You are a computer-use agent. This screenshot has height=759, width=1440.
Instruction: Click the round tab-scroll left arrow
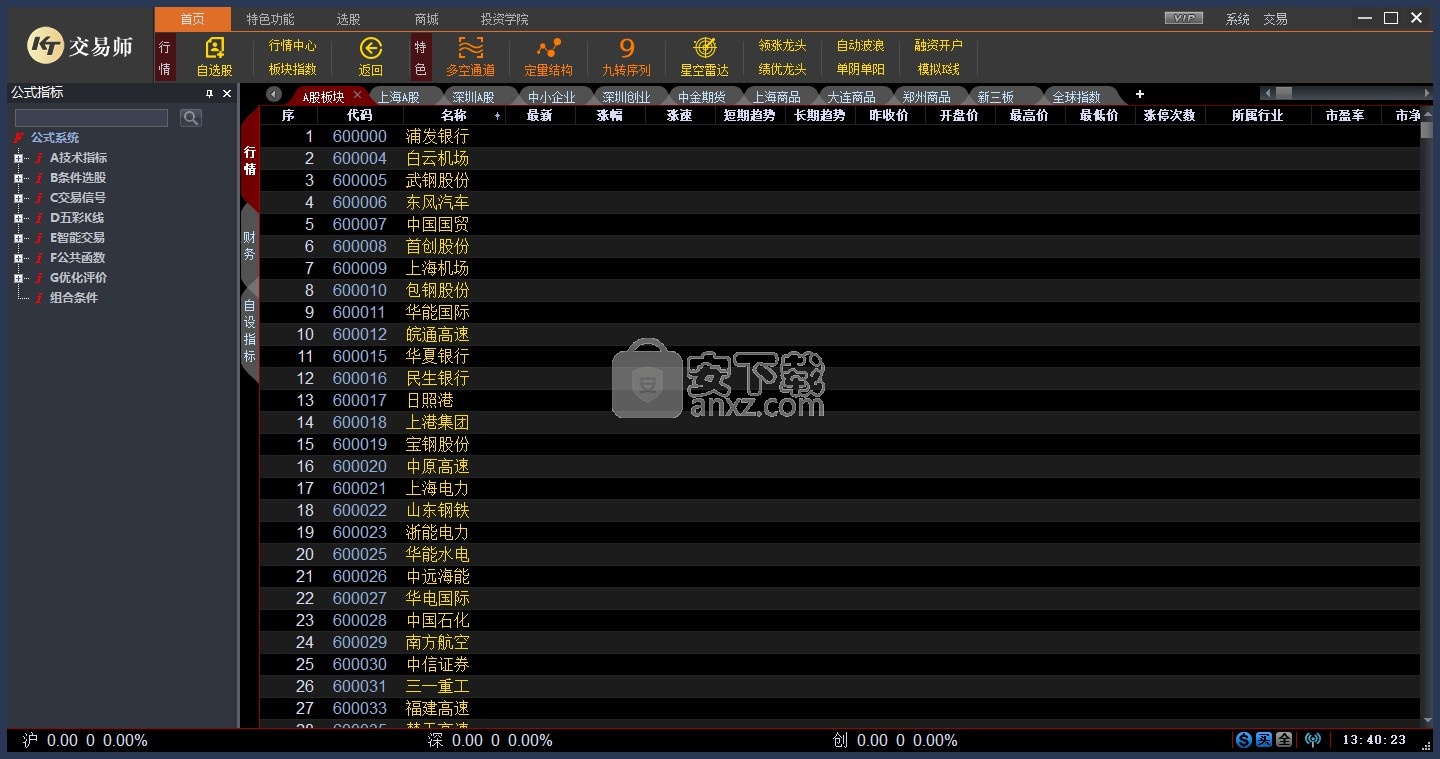[x=274, y=94]
